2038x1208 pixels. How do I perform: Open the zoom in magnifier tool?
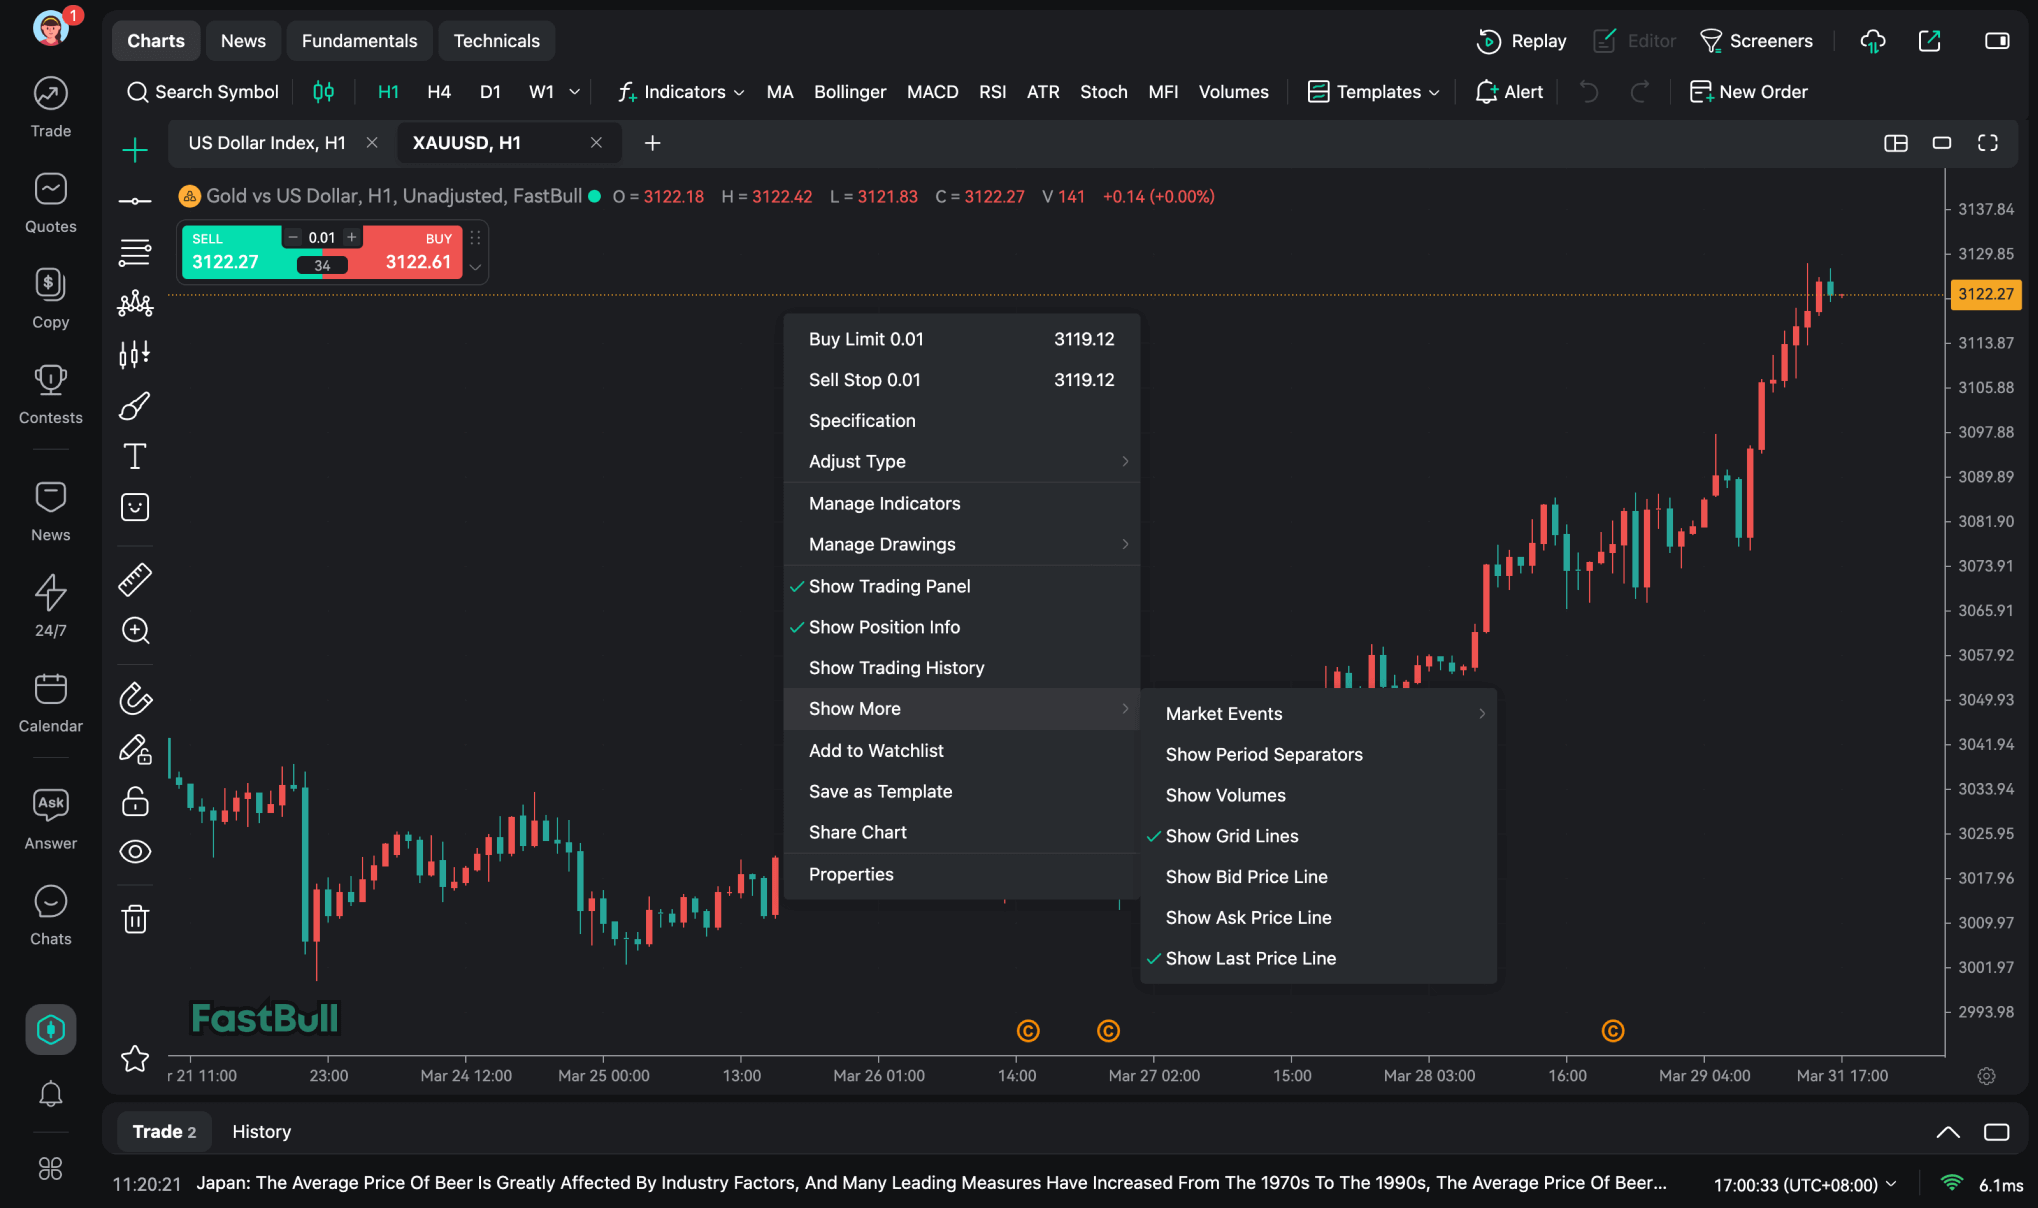pos(135,630)
